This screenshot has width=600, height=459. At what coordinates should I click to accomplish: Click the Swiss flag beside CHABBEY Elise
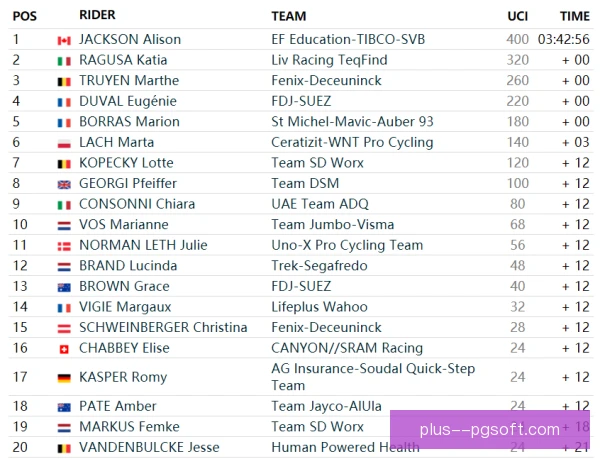point(64,349)
